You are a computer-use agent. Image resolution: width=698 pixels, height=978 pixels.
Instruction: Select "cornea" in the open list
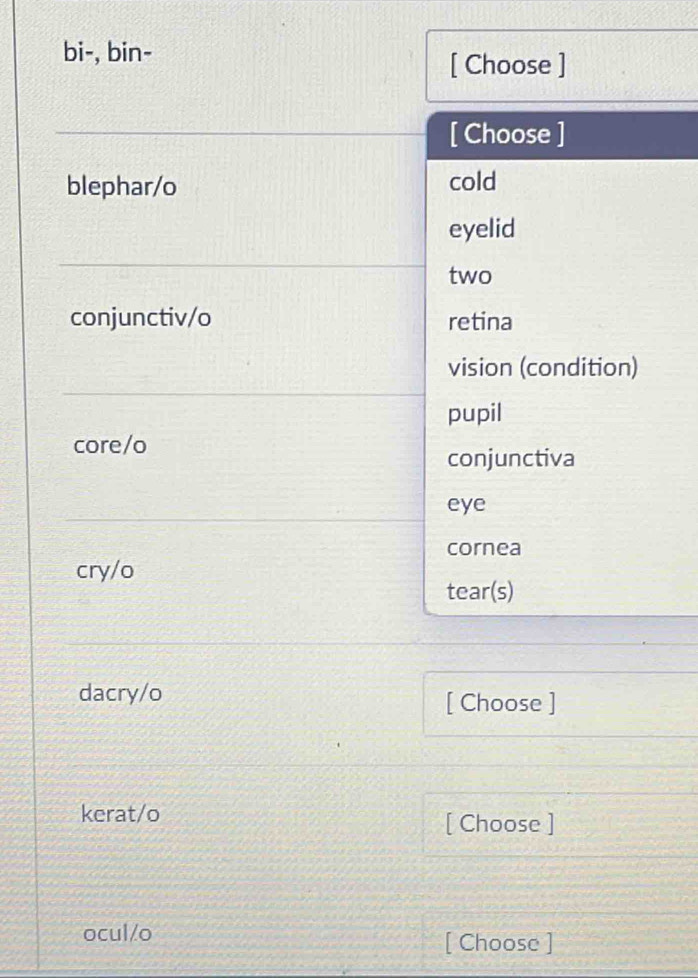point(484,548)
